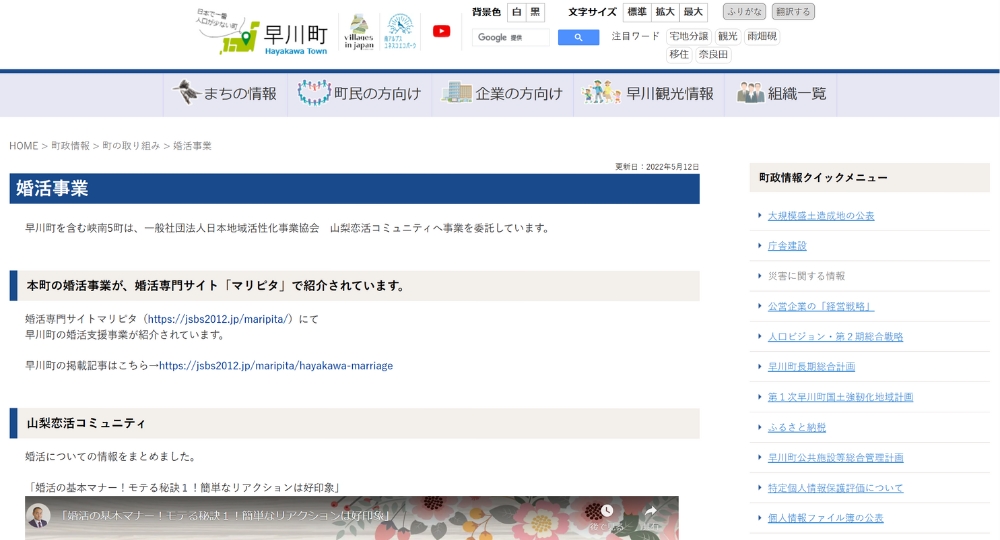Open ふるさと納税 in quick menu

(x=797, y=427)
